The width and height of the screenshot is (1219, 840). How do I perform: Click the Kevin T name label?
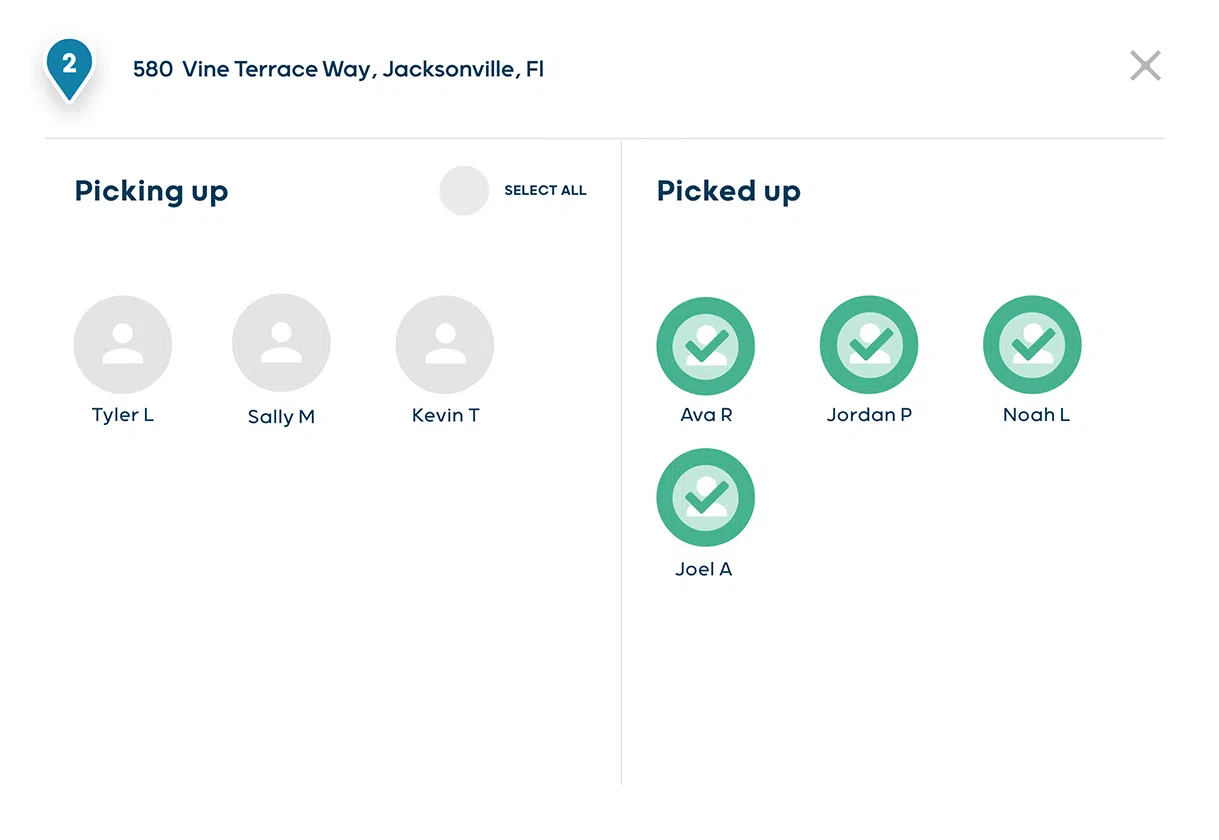pyautogui.click(x=445, y=415)
